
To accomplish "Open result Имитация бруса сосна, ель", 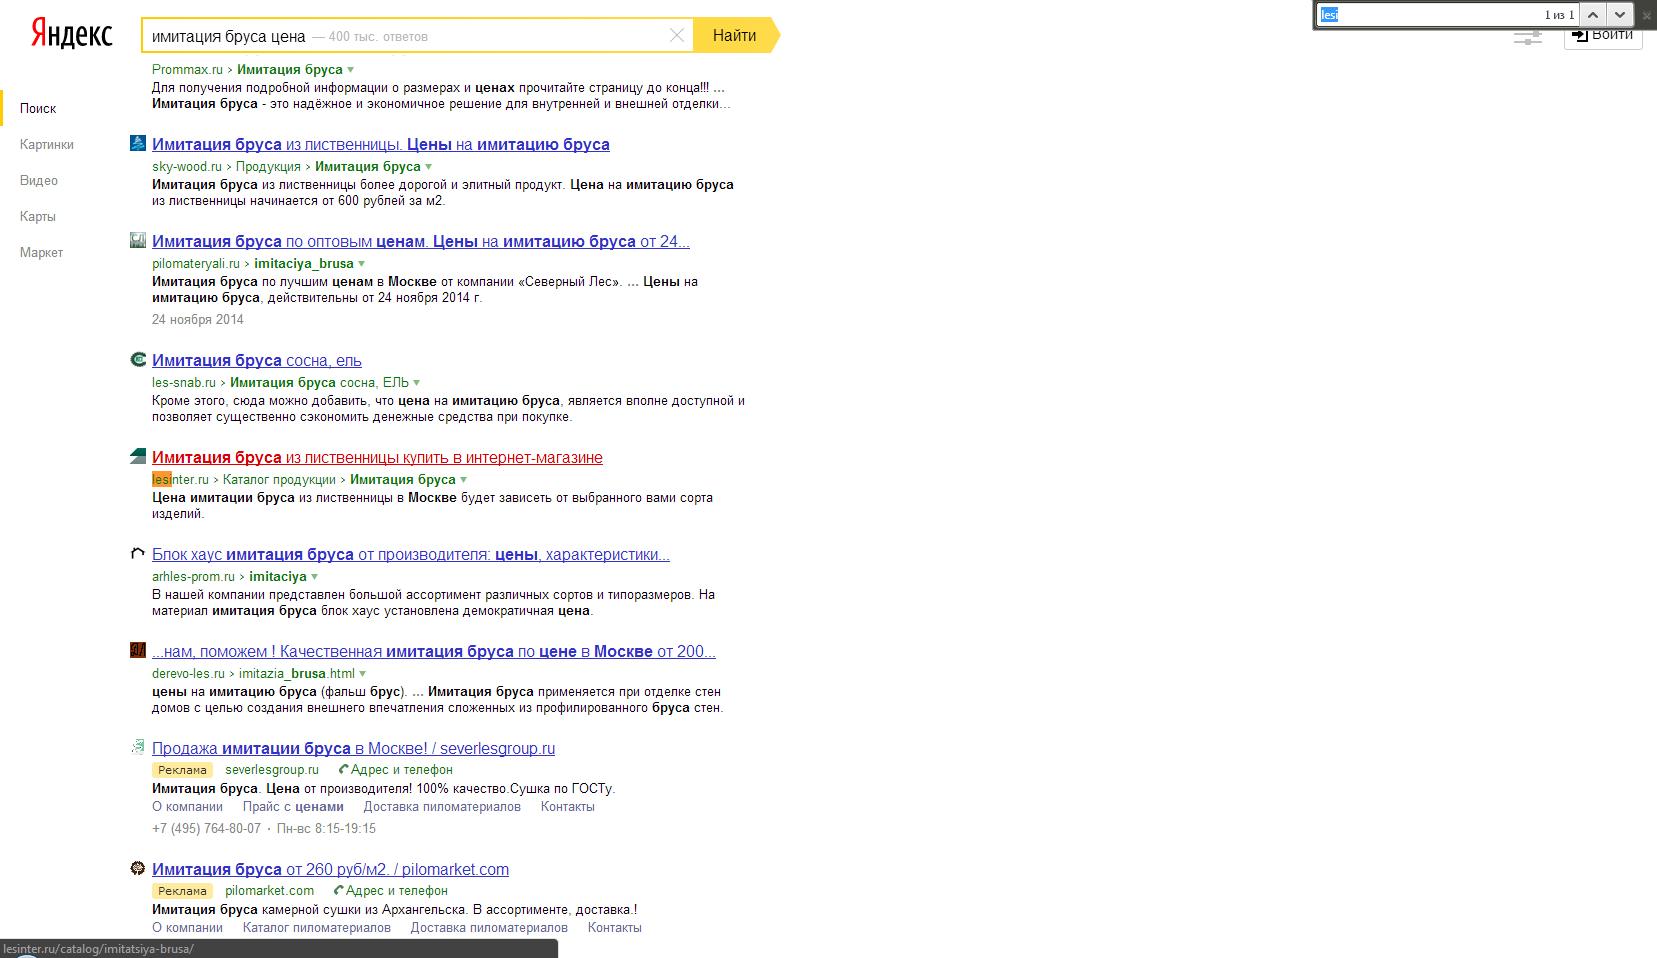I will (257, 360).
